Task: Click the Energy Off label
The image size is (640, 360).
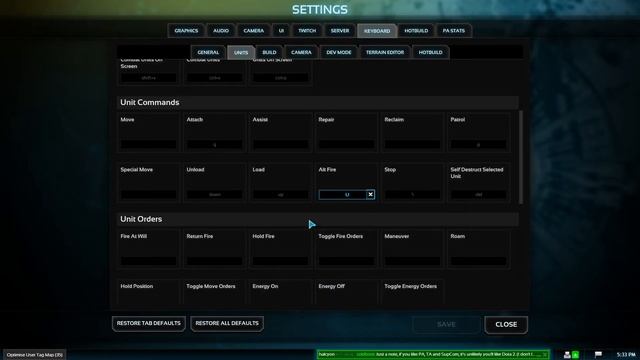Action: tap(331, 286)
